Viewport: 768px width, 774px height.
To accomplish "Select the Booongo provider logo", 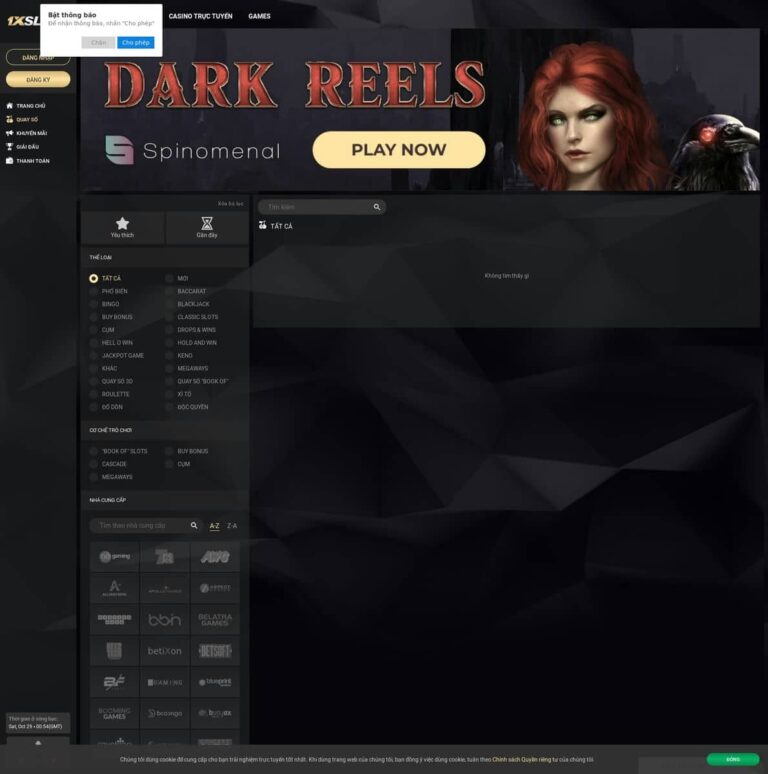I will (164, 713).
